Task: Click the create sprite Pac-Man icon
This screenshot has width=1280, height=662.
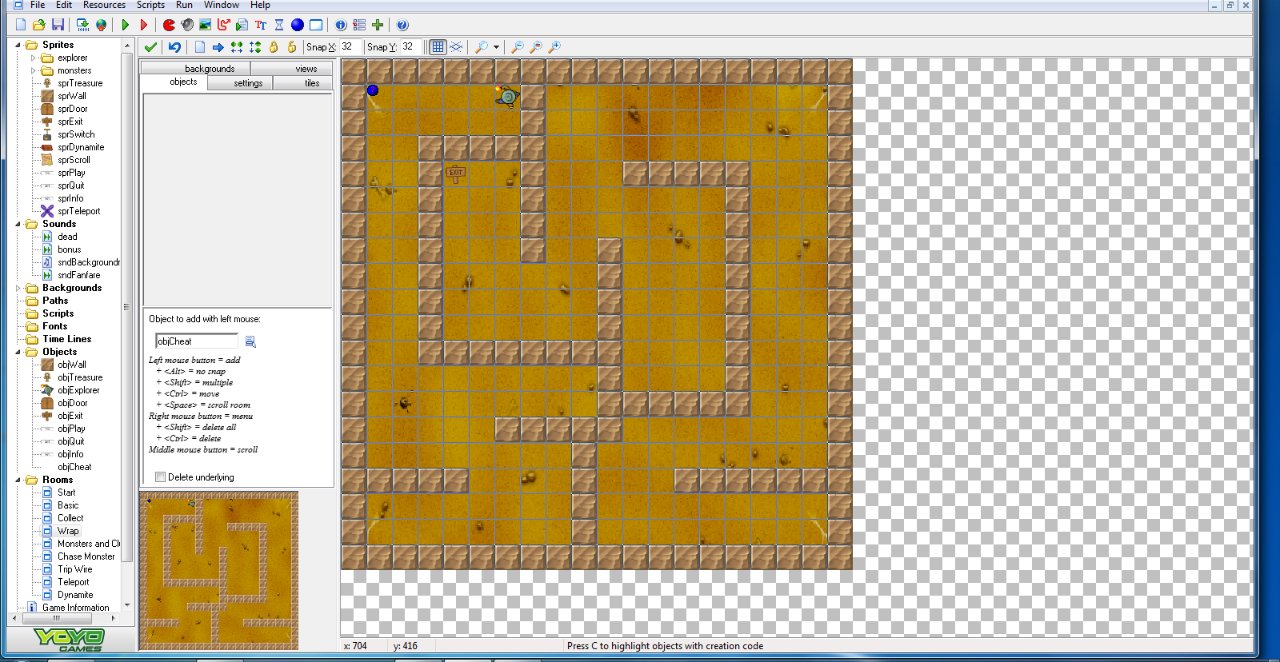Action: tap(168, 25)
